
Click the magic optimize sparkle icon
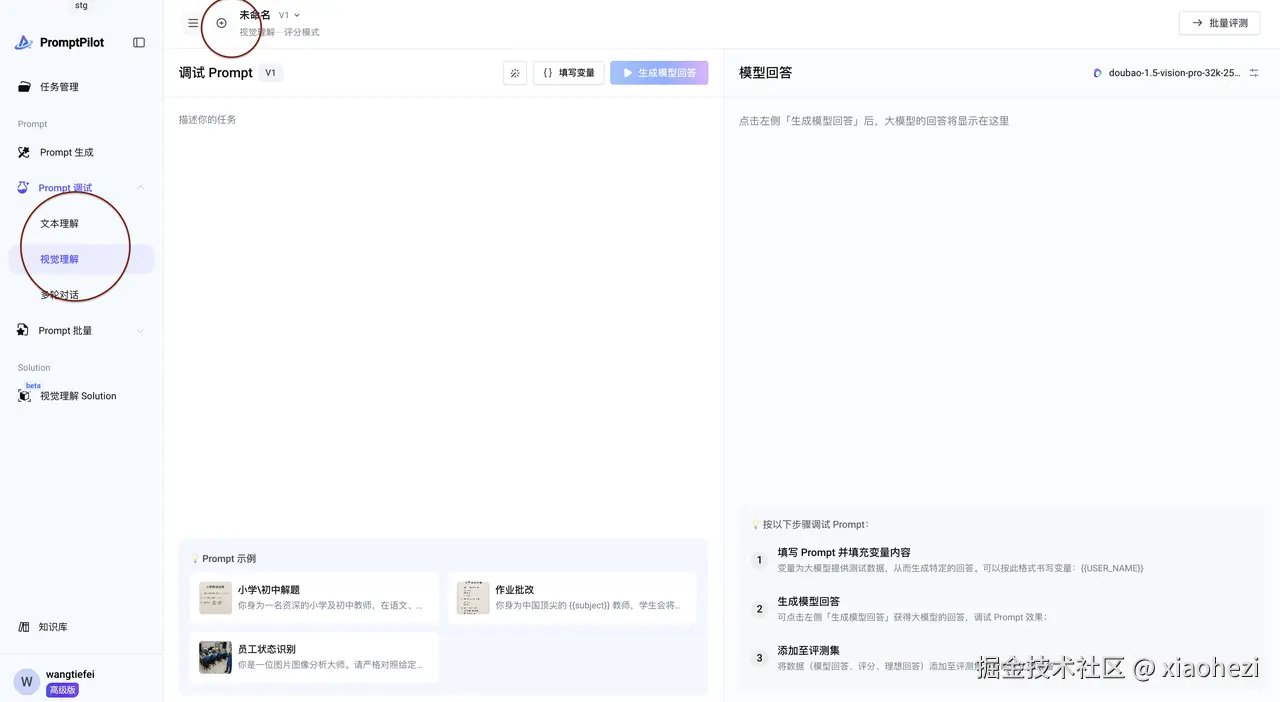[x=515, y=73]
